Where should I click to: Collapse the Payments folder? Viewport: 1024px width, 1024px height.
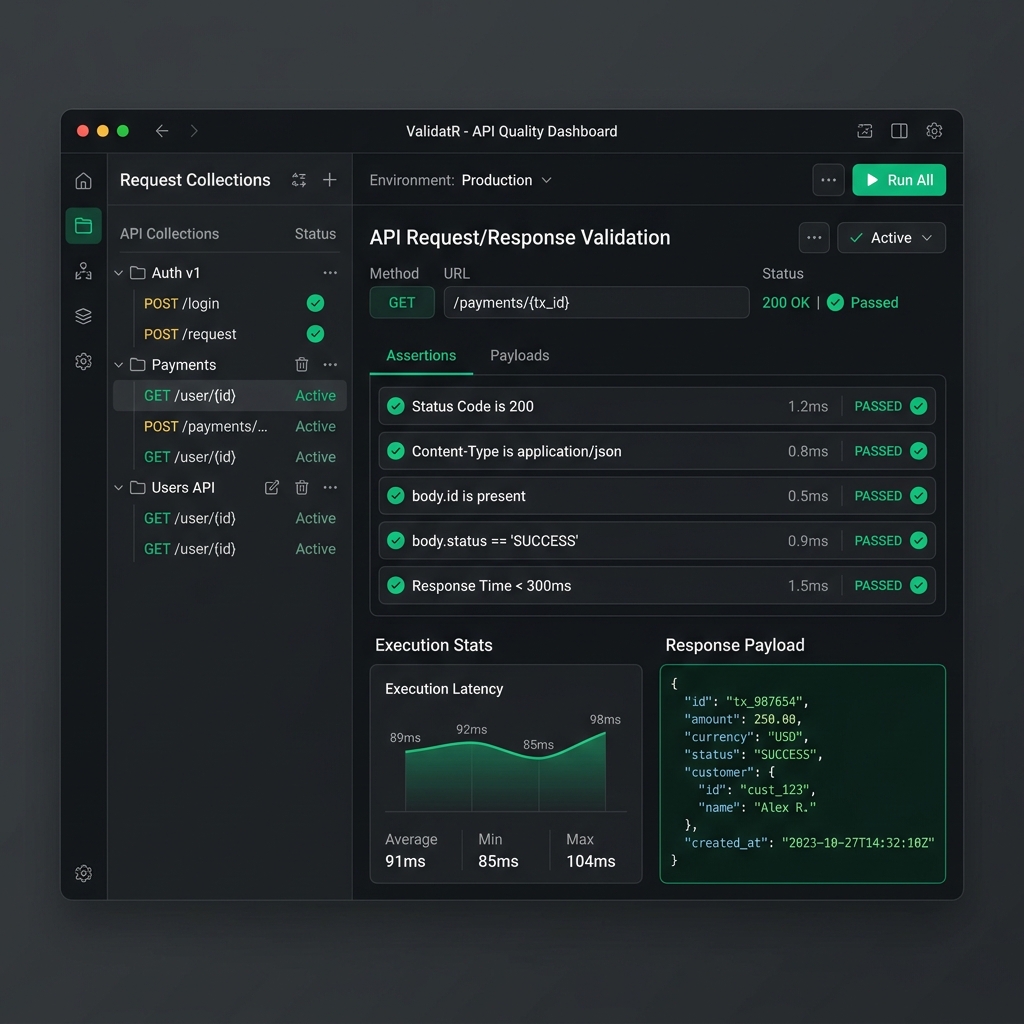(119, 364)
